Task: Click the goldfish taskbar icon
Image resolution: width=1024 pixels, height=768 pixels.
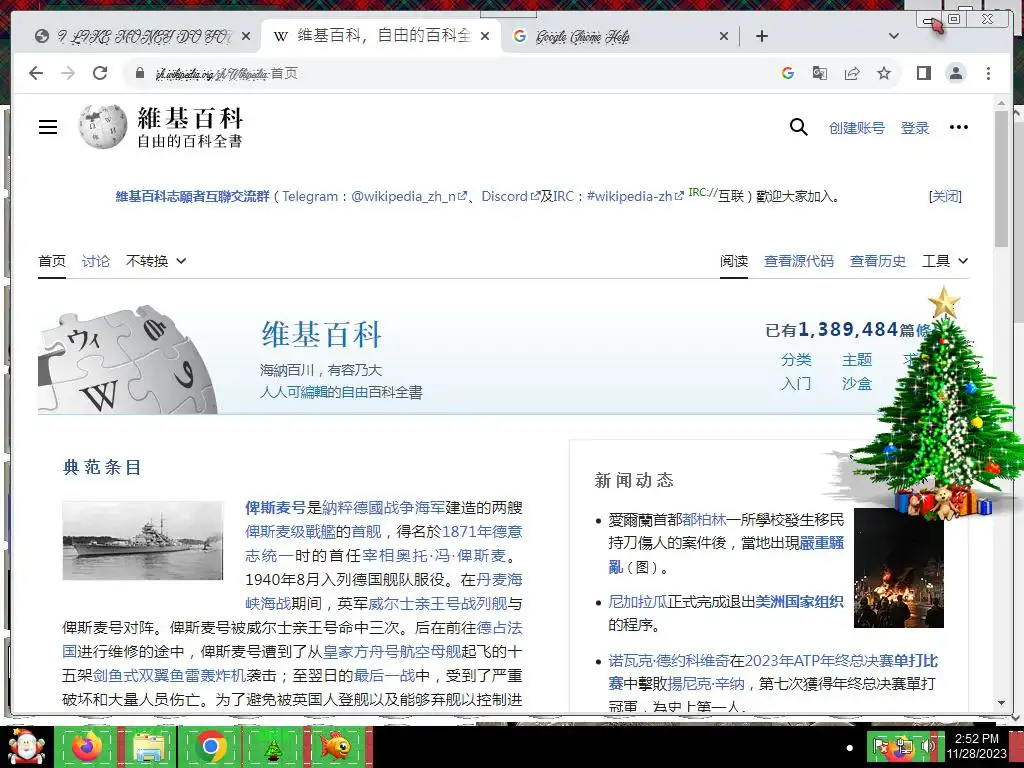Action: coord(336,747)
